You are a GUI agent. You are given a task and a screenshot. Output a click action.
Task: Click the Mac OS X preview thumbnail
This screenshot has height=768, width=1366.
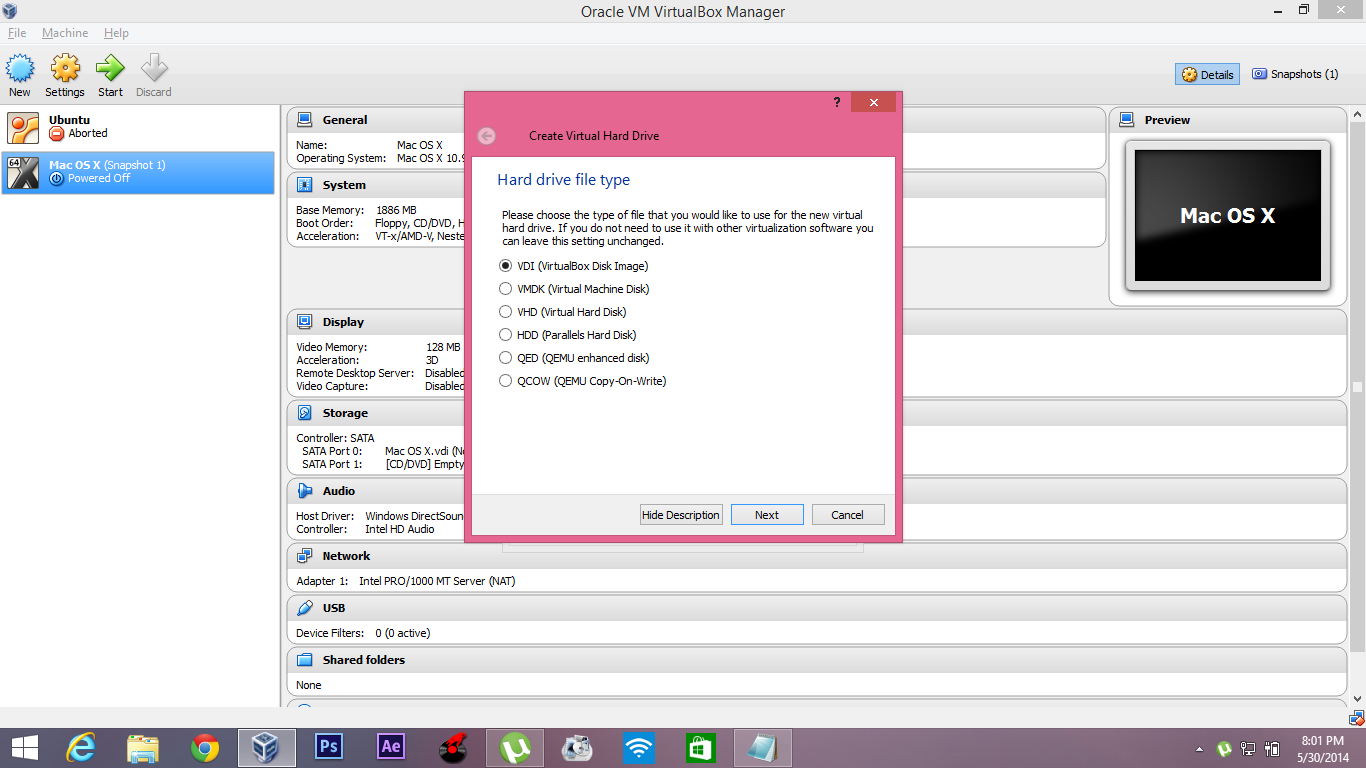1228,216
